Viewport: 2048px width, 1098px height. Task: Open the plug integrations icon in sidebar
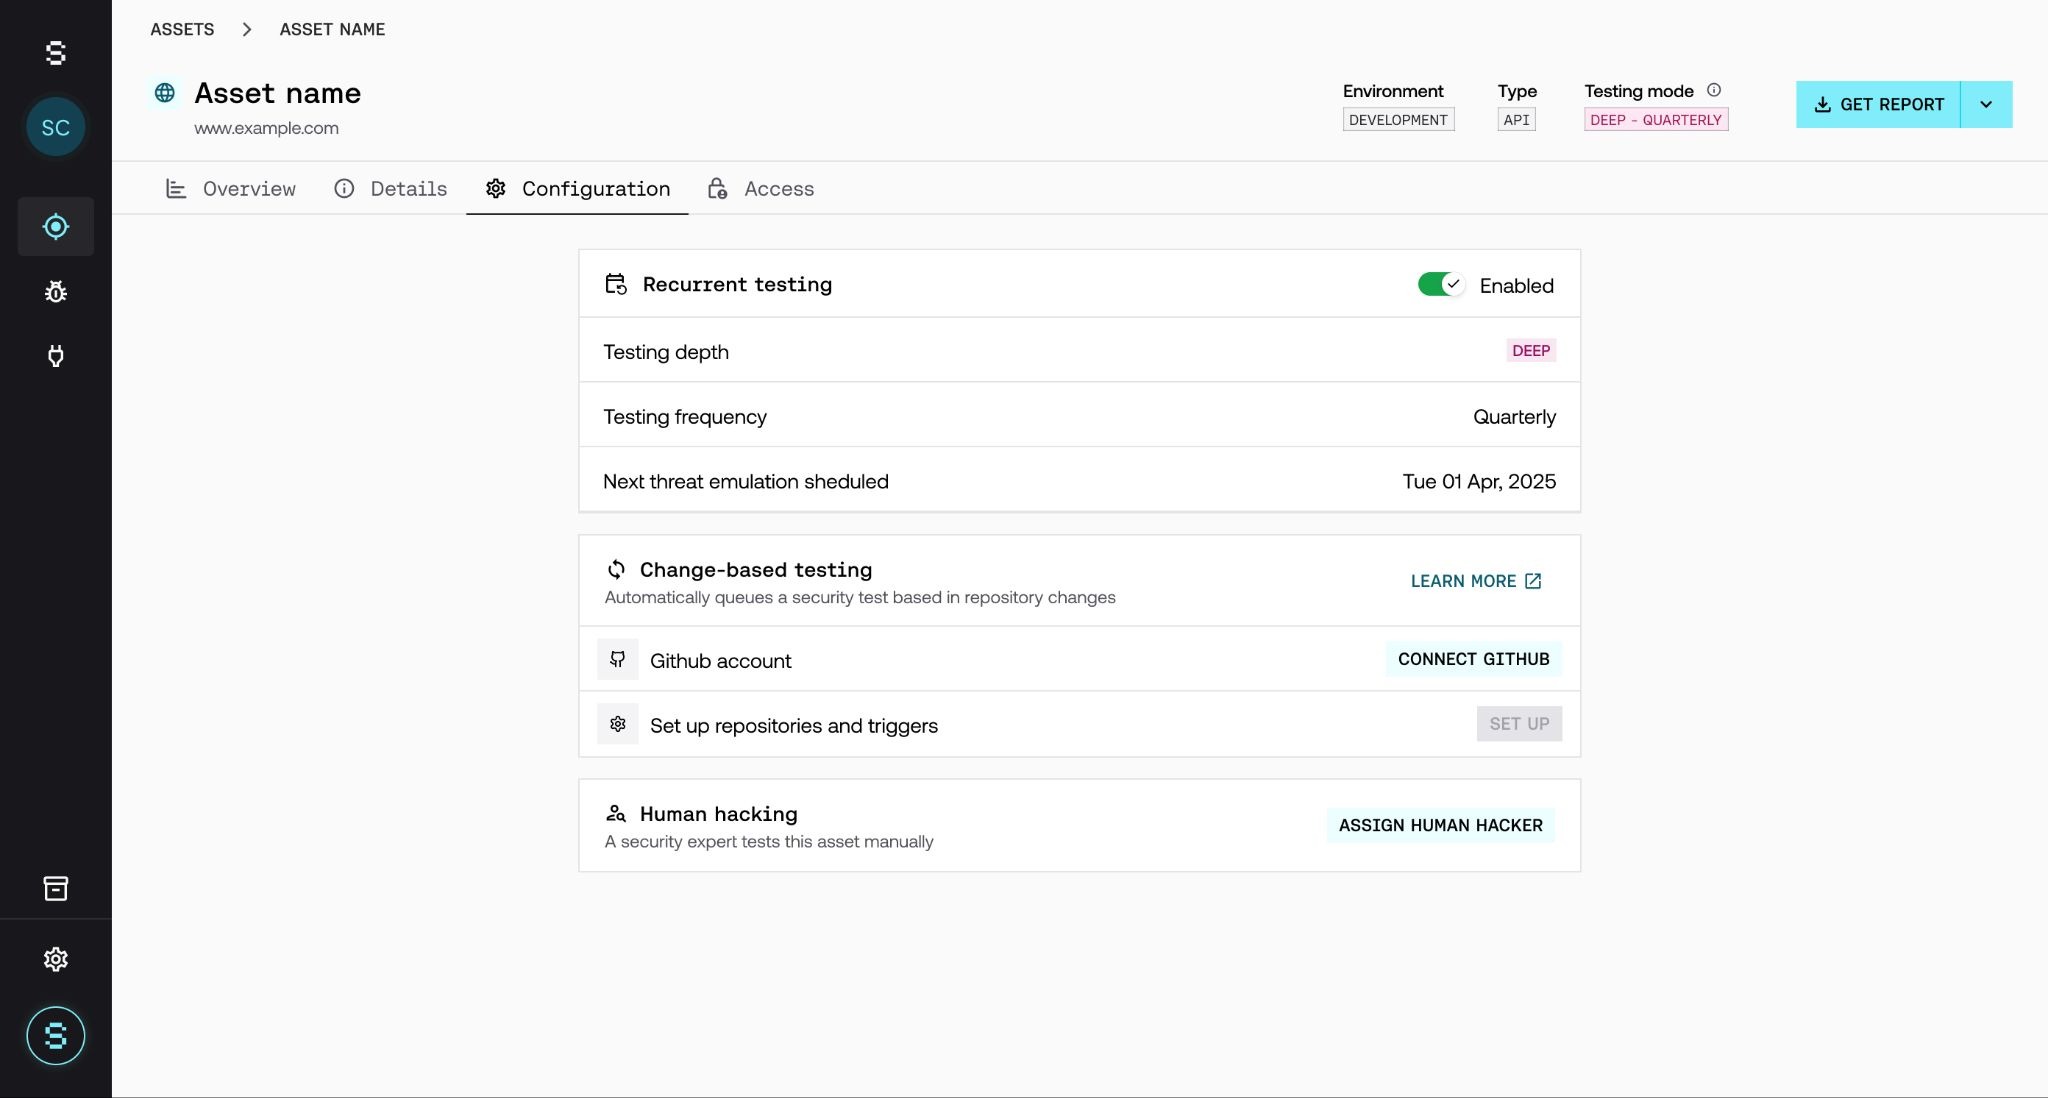[x=56, y=356]
